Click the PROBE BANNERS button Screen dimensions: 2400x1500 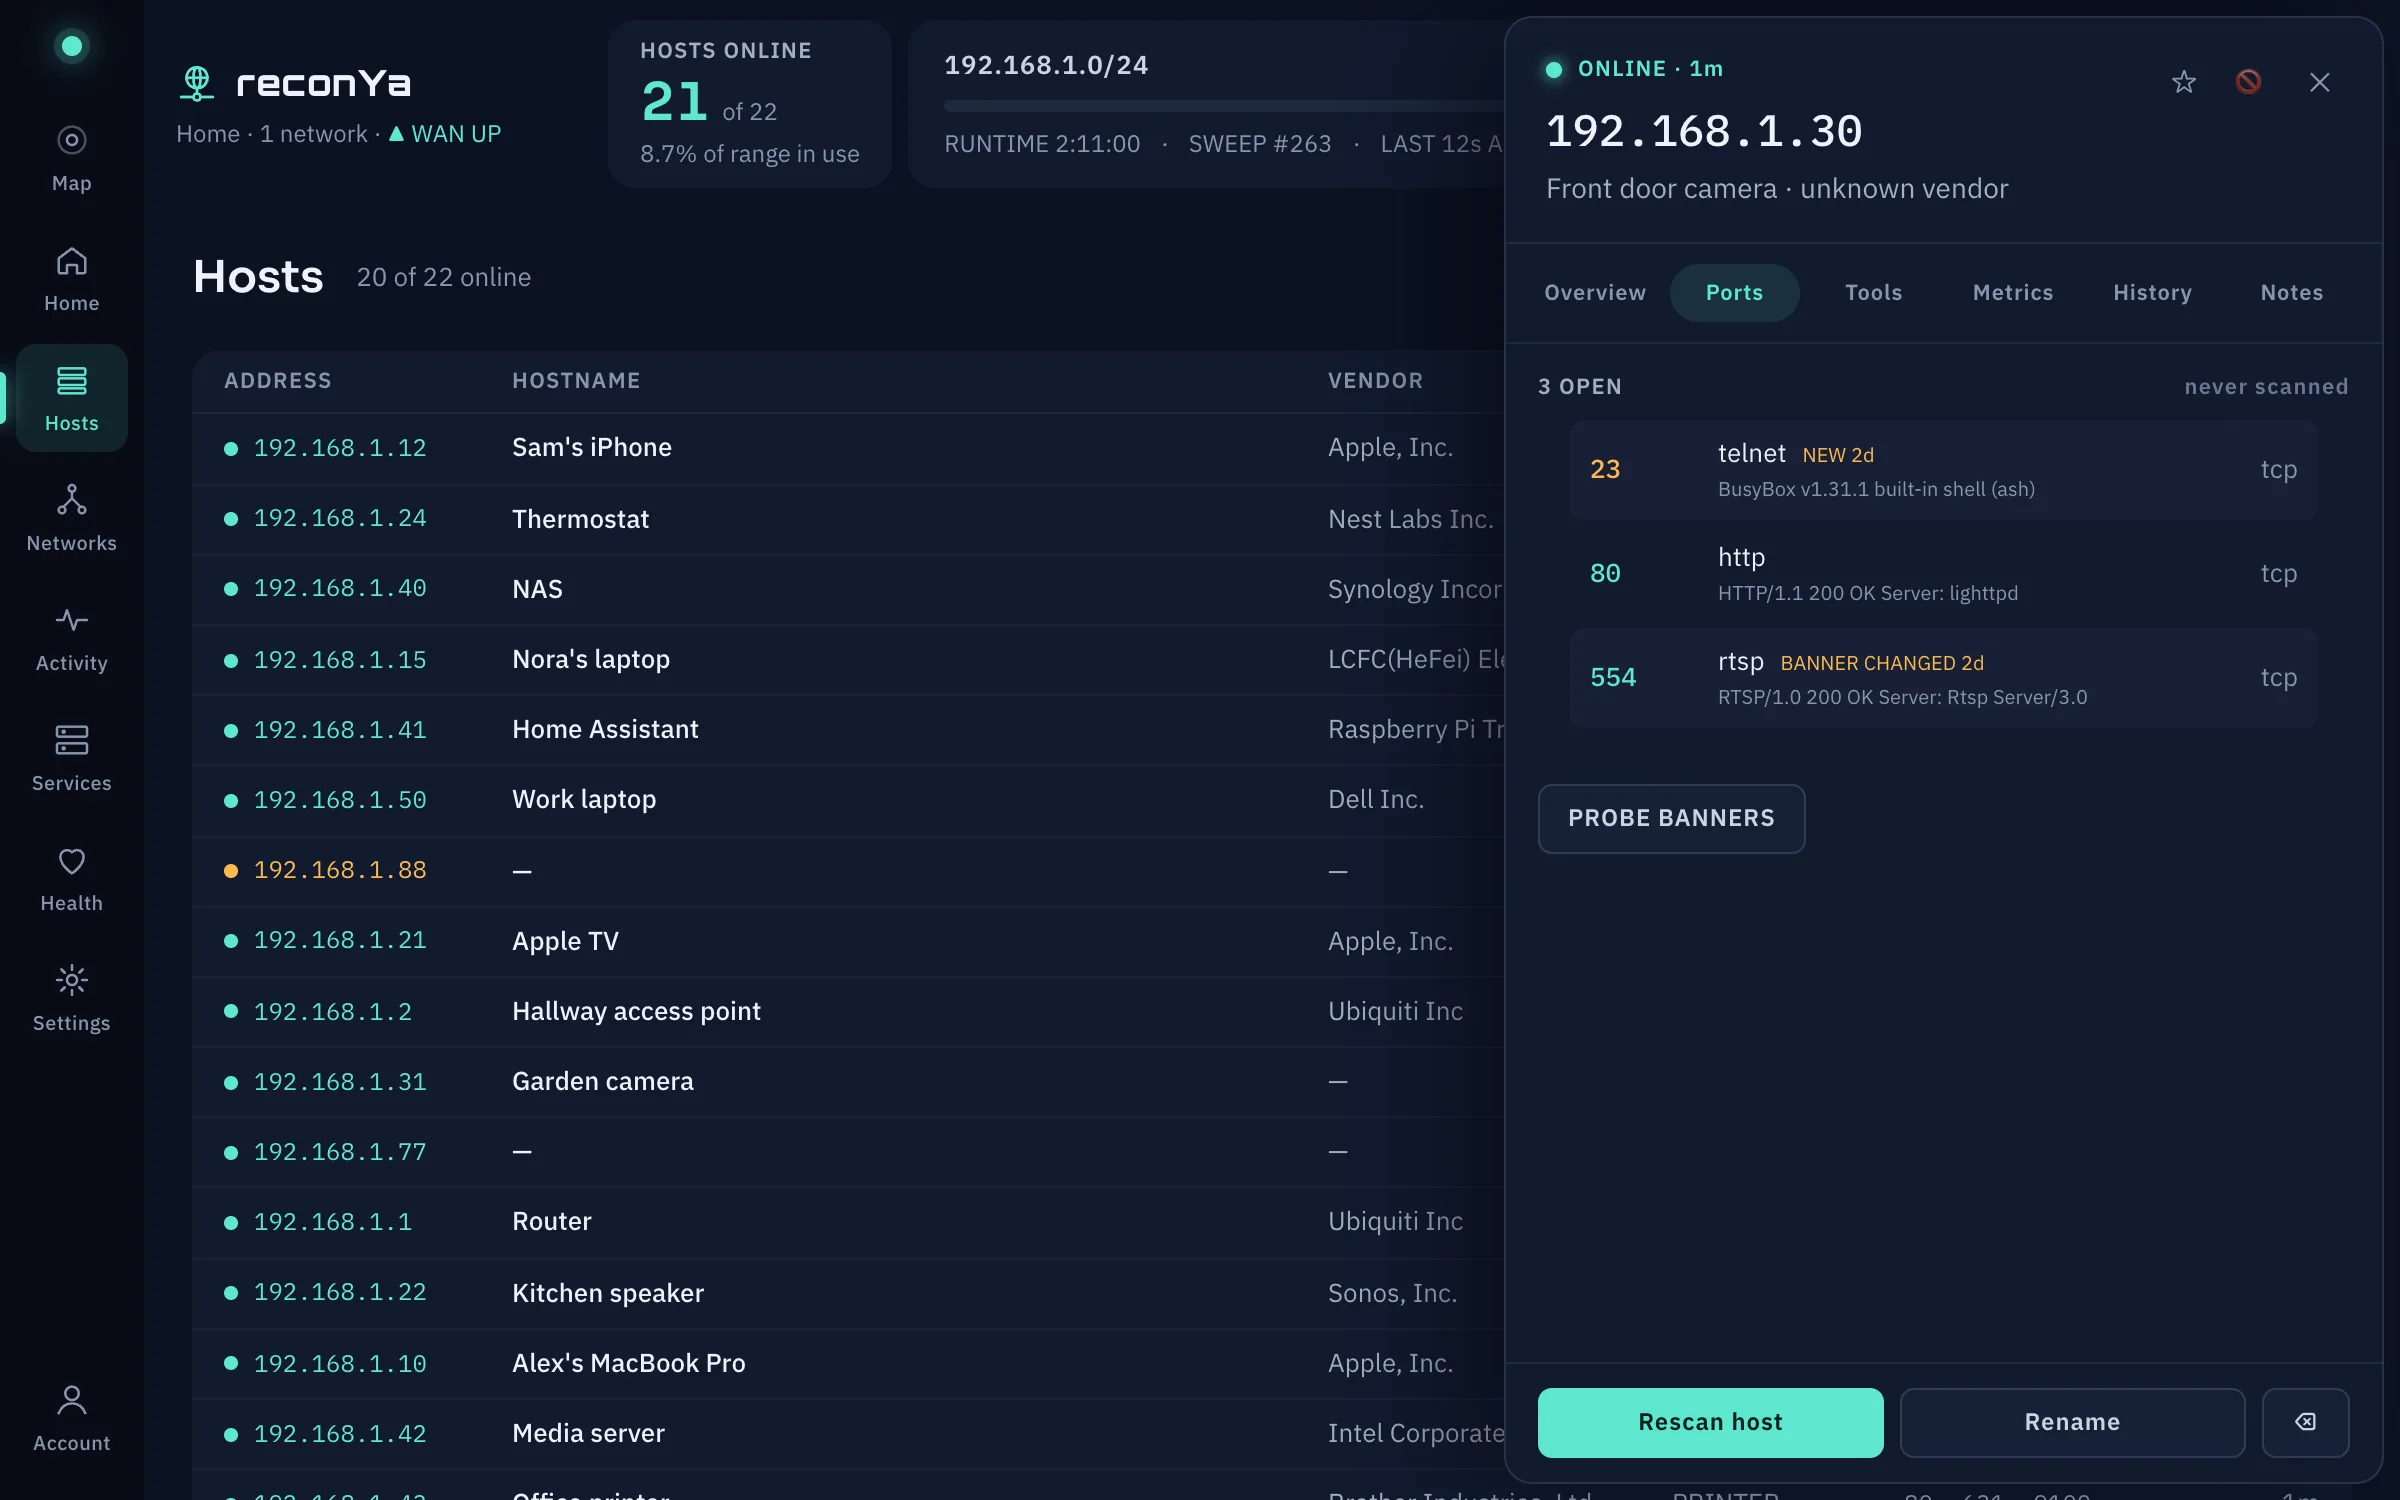coord(1671,818)
